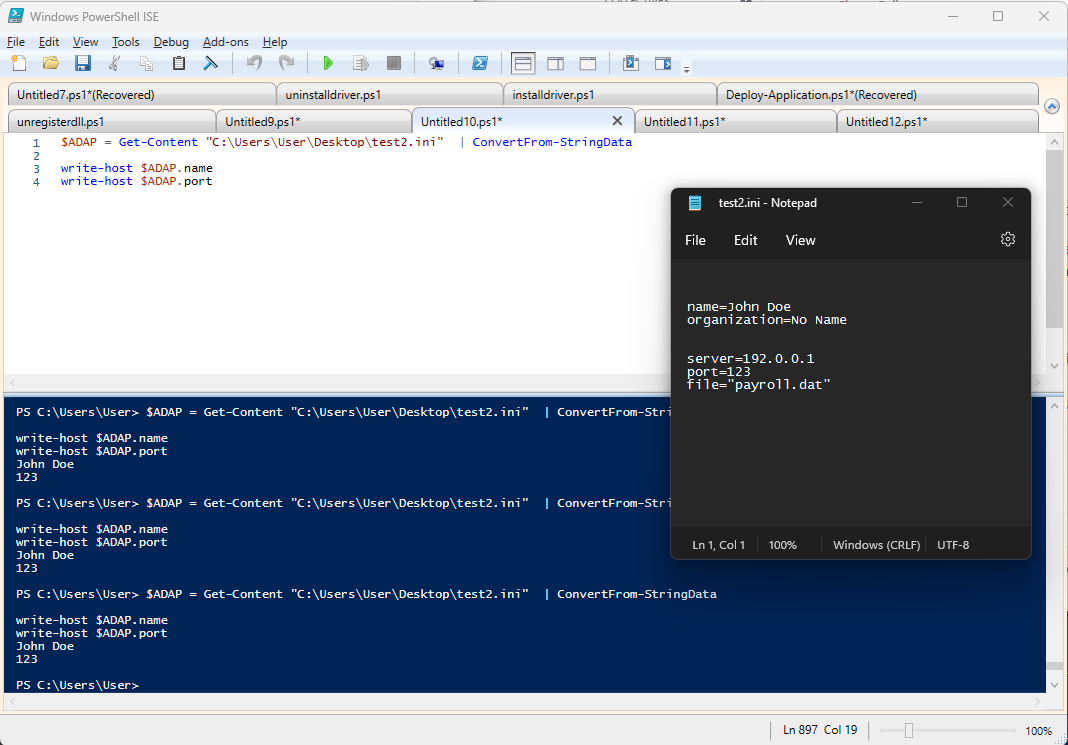Switch to the uninstalldriver.ps1 tab
This screenshot has height=745, width=1068.
tap(390, 95)
